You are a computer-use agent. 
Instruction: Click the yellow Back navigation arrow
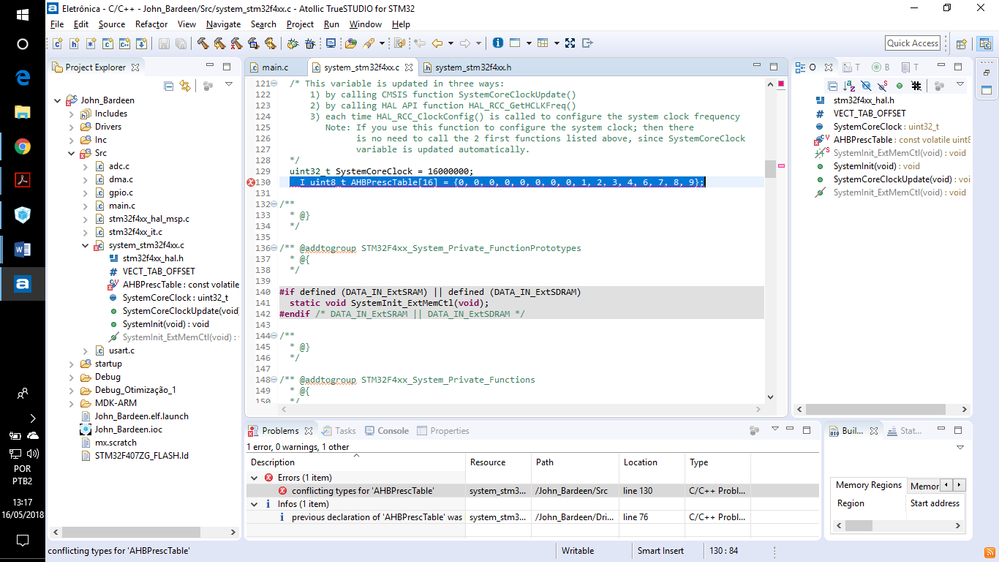click(x=437, y=43)
